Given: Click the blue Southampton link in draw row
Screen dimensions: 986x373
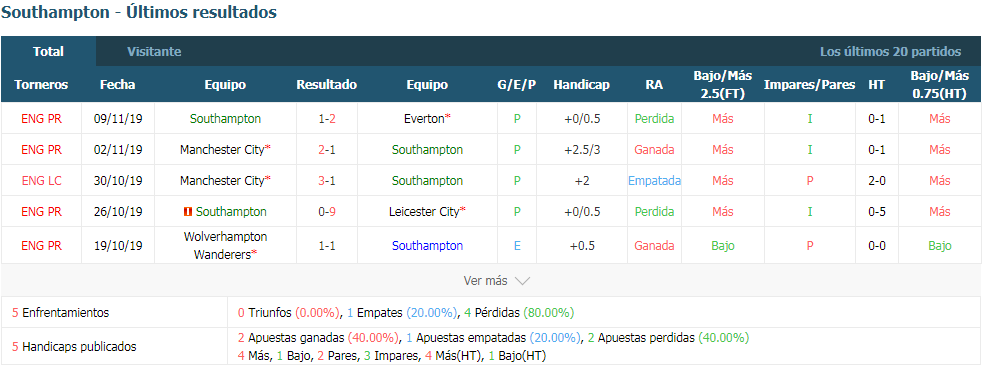Looking at the screenshot, I should click(428, 246).
